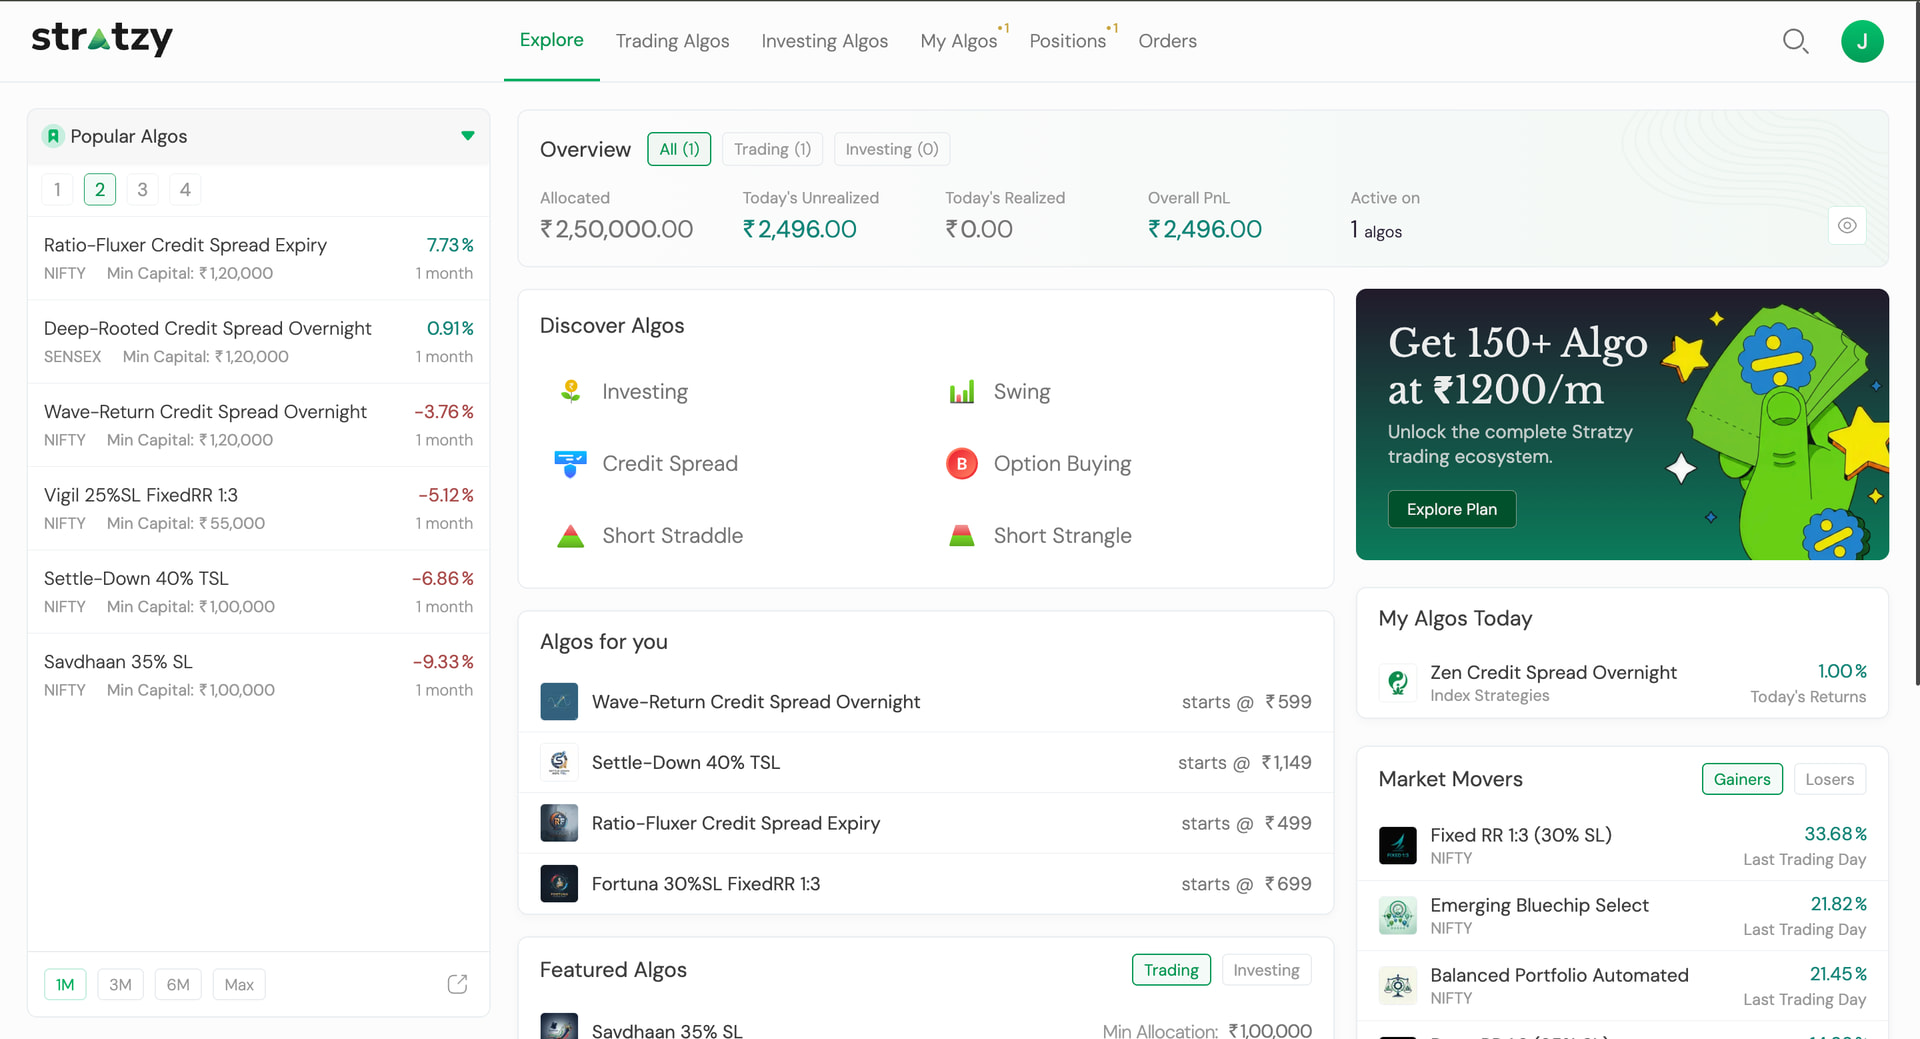Open popular algos in external view icon

pos(457,984)
